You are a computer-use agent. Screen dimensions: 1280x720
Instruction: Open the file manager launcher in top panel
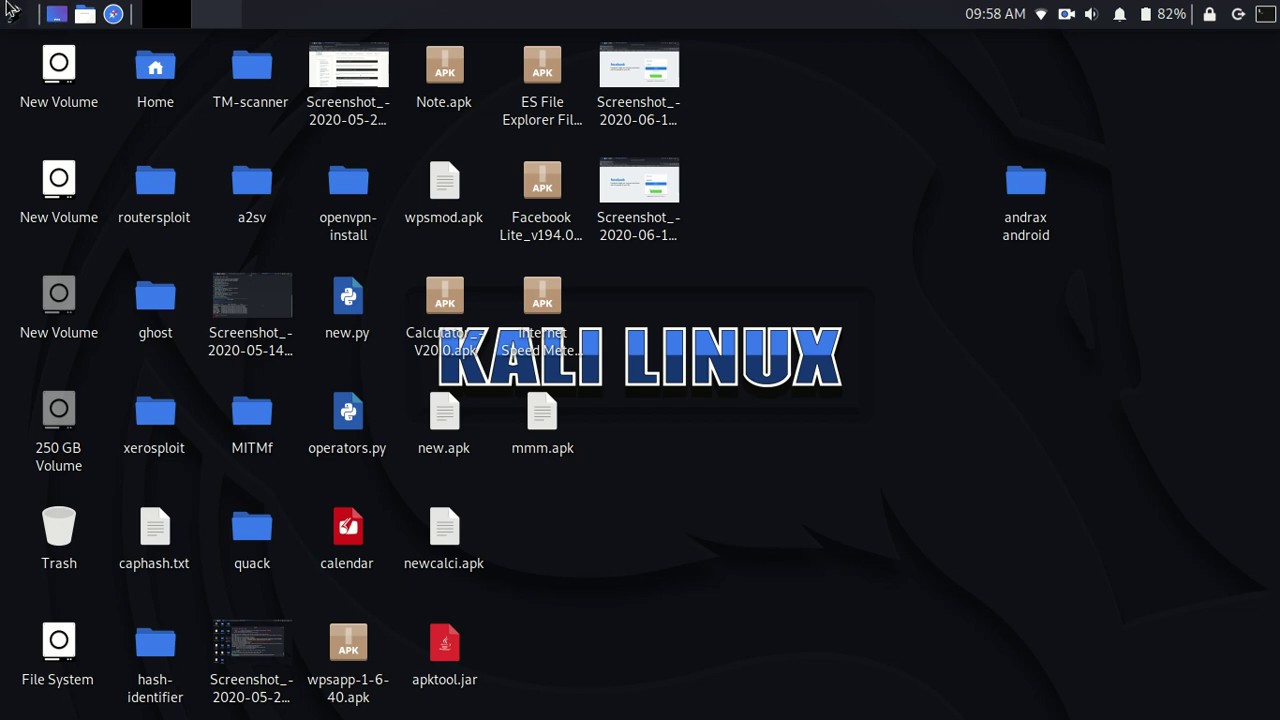click(x=85, y=14)
